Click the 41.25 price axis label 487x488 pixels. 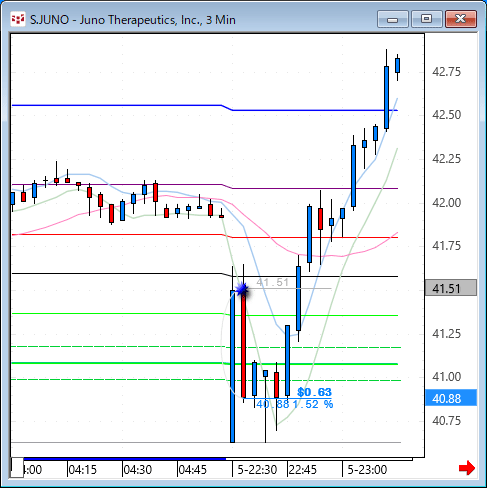pyautogui.click(x=446, y=333)
